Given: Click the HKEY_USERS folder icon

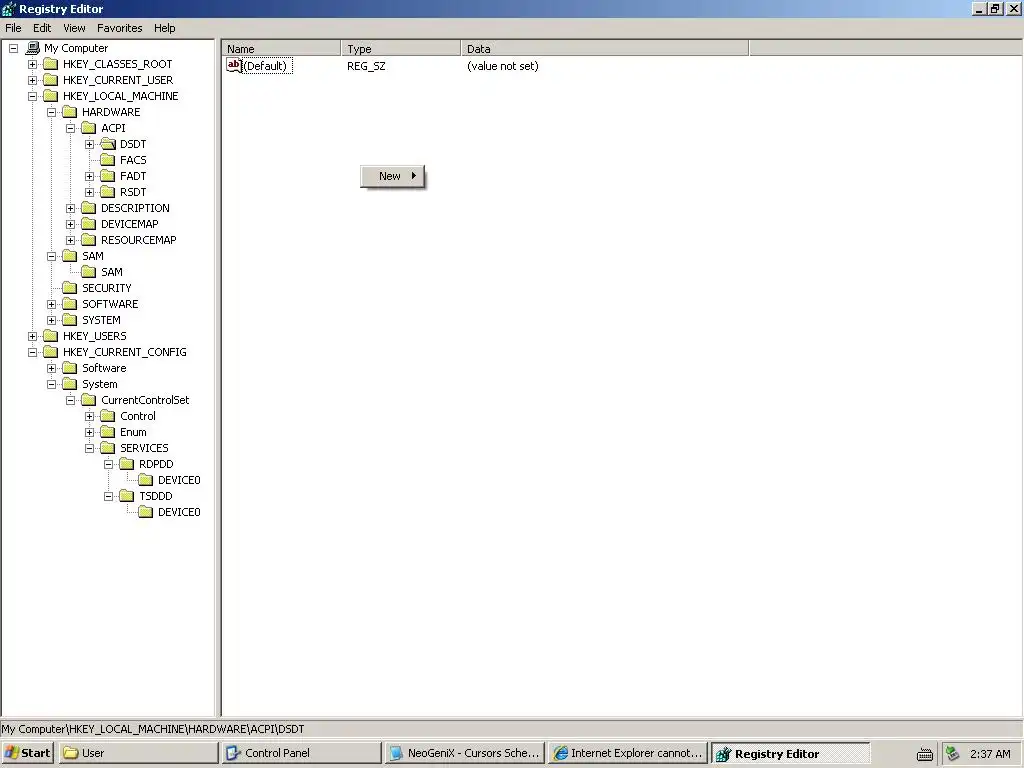Looking at the screenshot, I should point(50,336).
